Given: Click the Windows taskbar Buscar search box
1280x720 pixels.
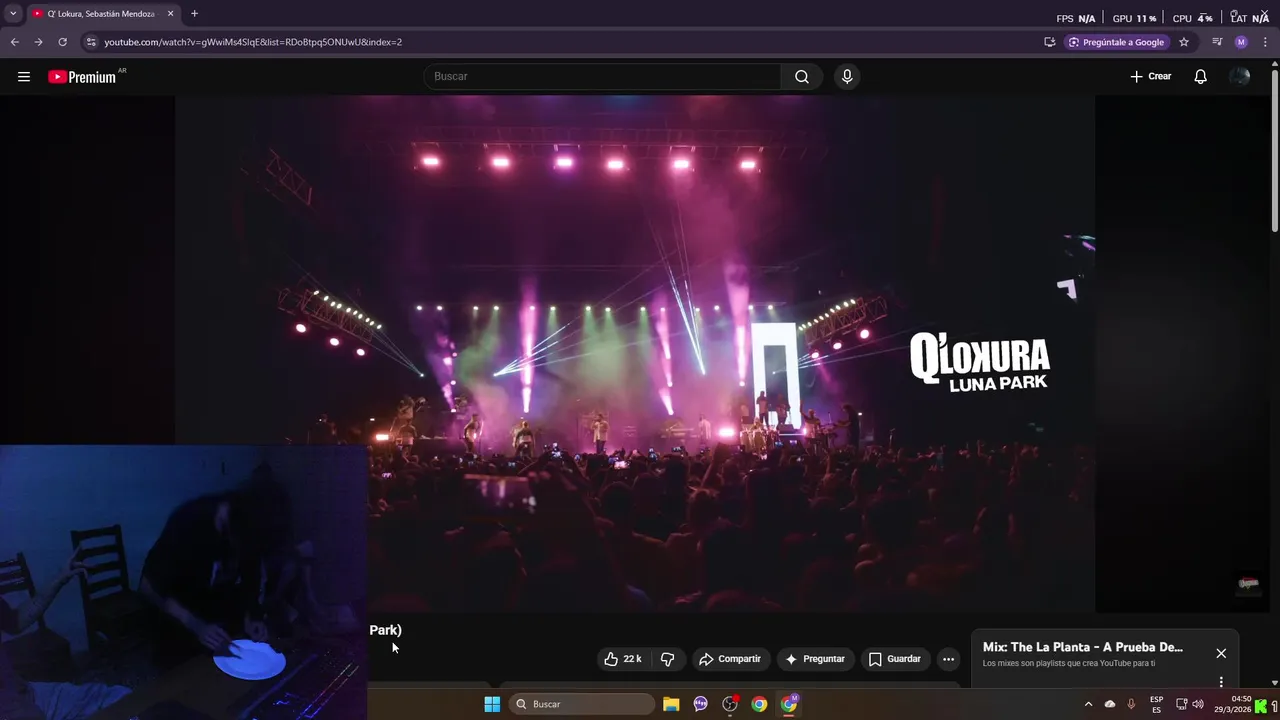Looking at the screenshot, I should 582,704.
